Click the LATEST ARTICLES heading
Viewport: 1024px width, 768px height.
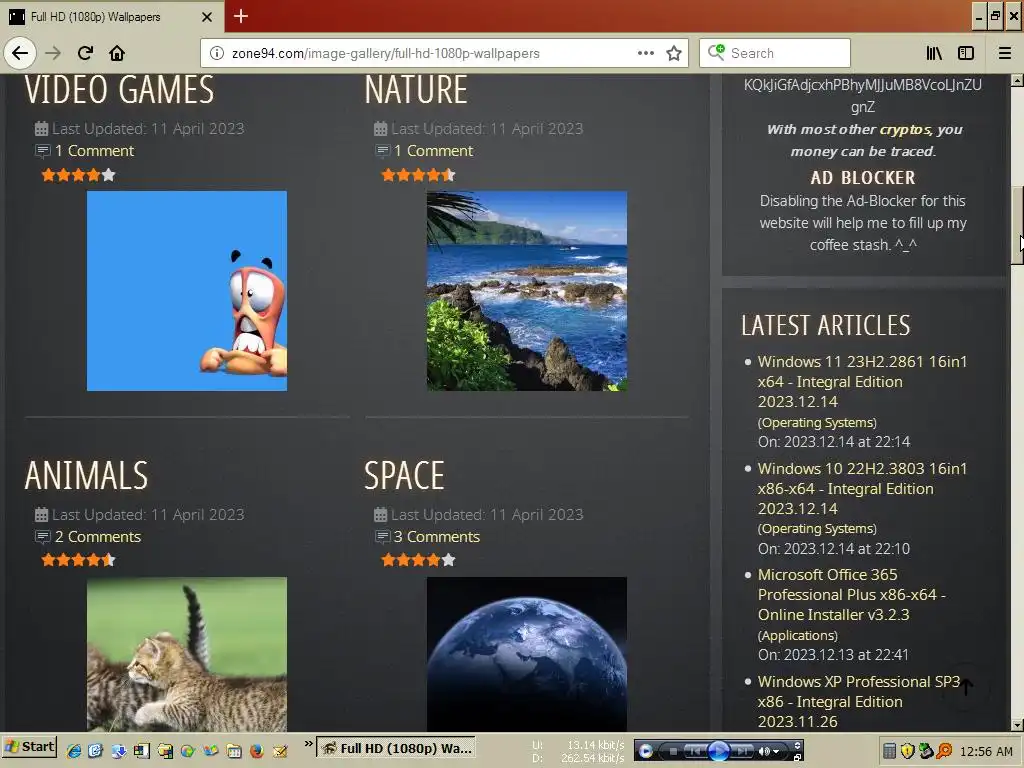pyautogui.click(x=825, y=325)
